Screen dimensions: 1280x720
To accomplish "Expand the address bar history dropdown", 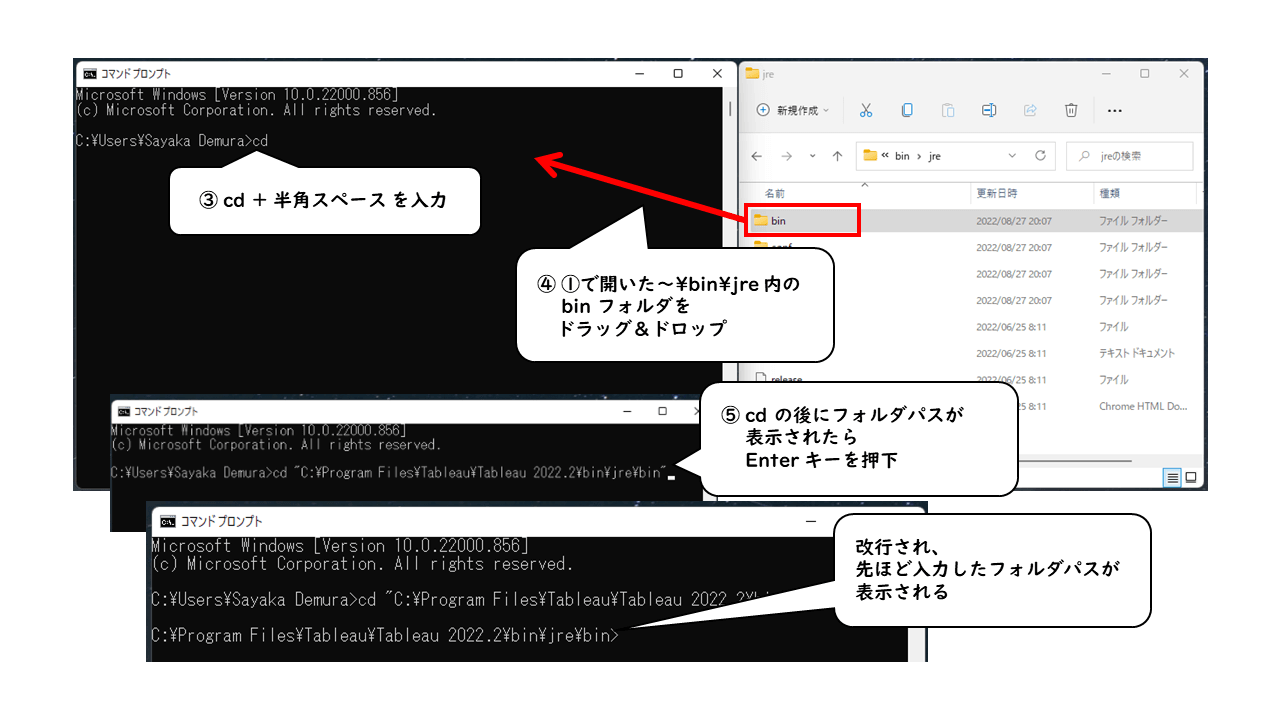I will tap(1012, 156).
